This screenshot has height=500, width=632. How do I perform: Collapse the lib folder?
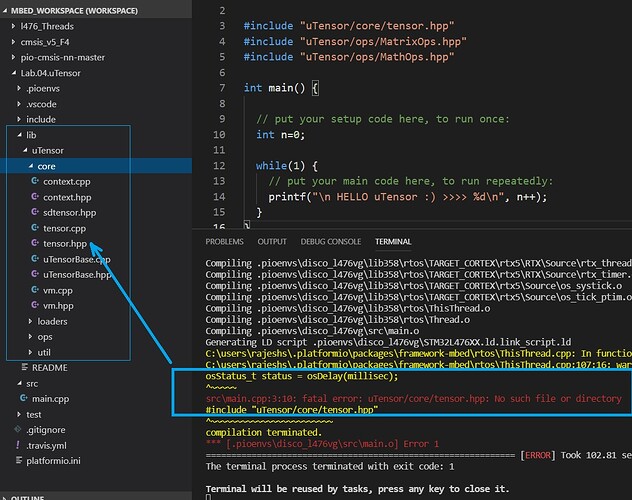tap(19, 135)
